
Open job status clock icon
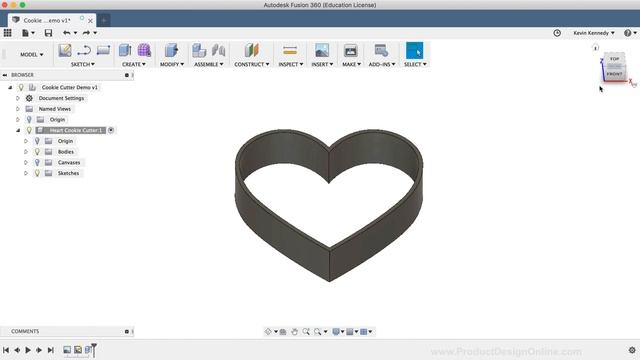tap(557, 33)
